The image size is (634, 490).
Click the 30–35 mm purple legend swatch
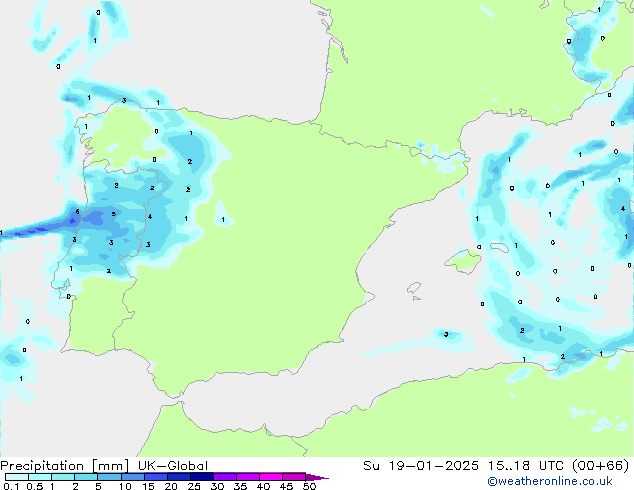tap(225, 477)
